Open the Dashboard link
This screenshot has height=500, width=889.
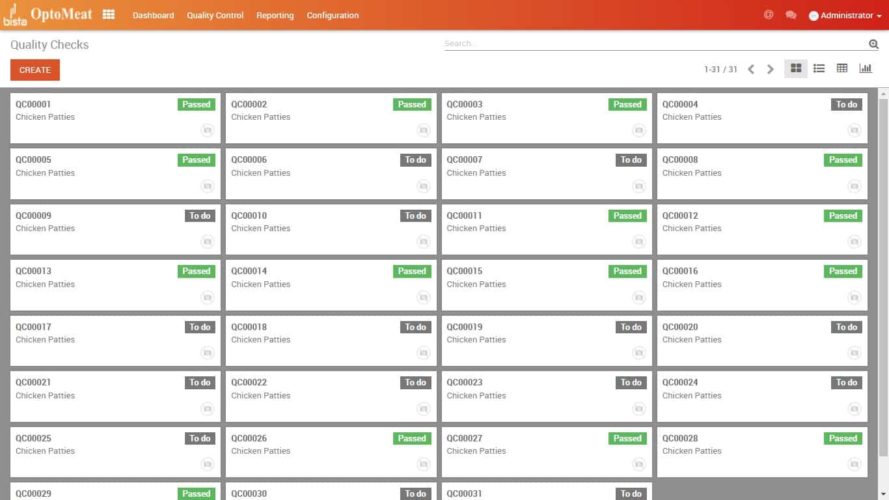153,15
